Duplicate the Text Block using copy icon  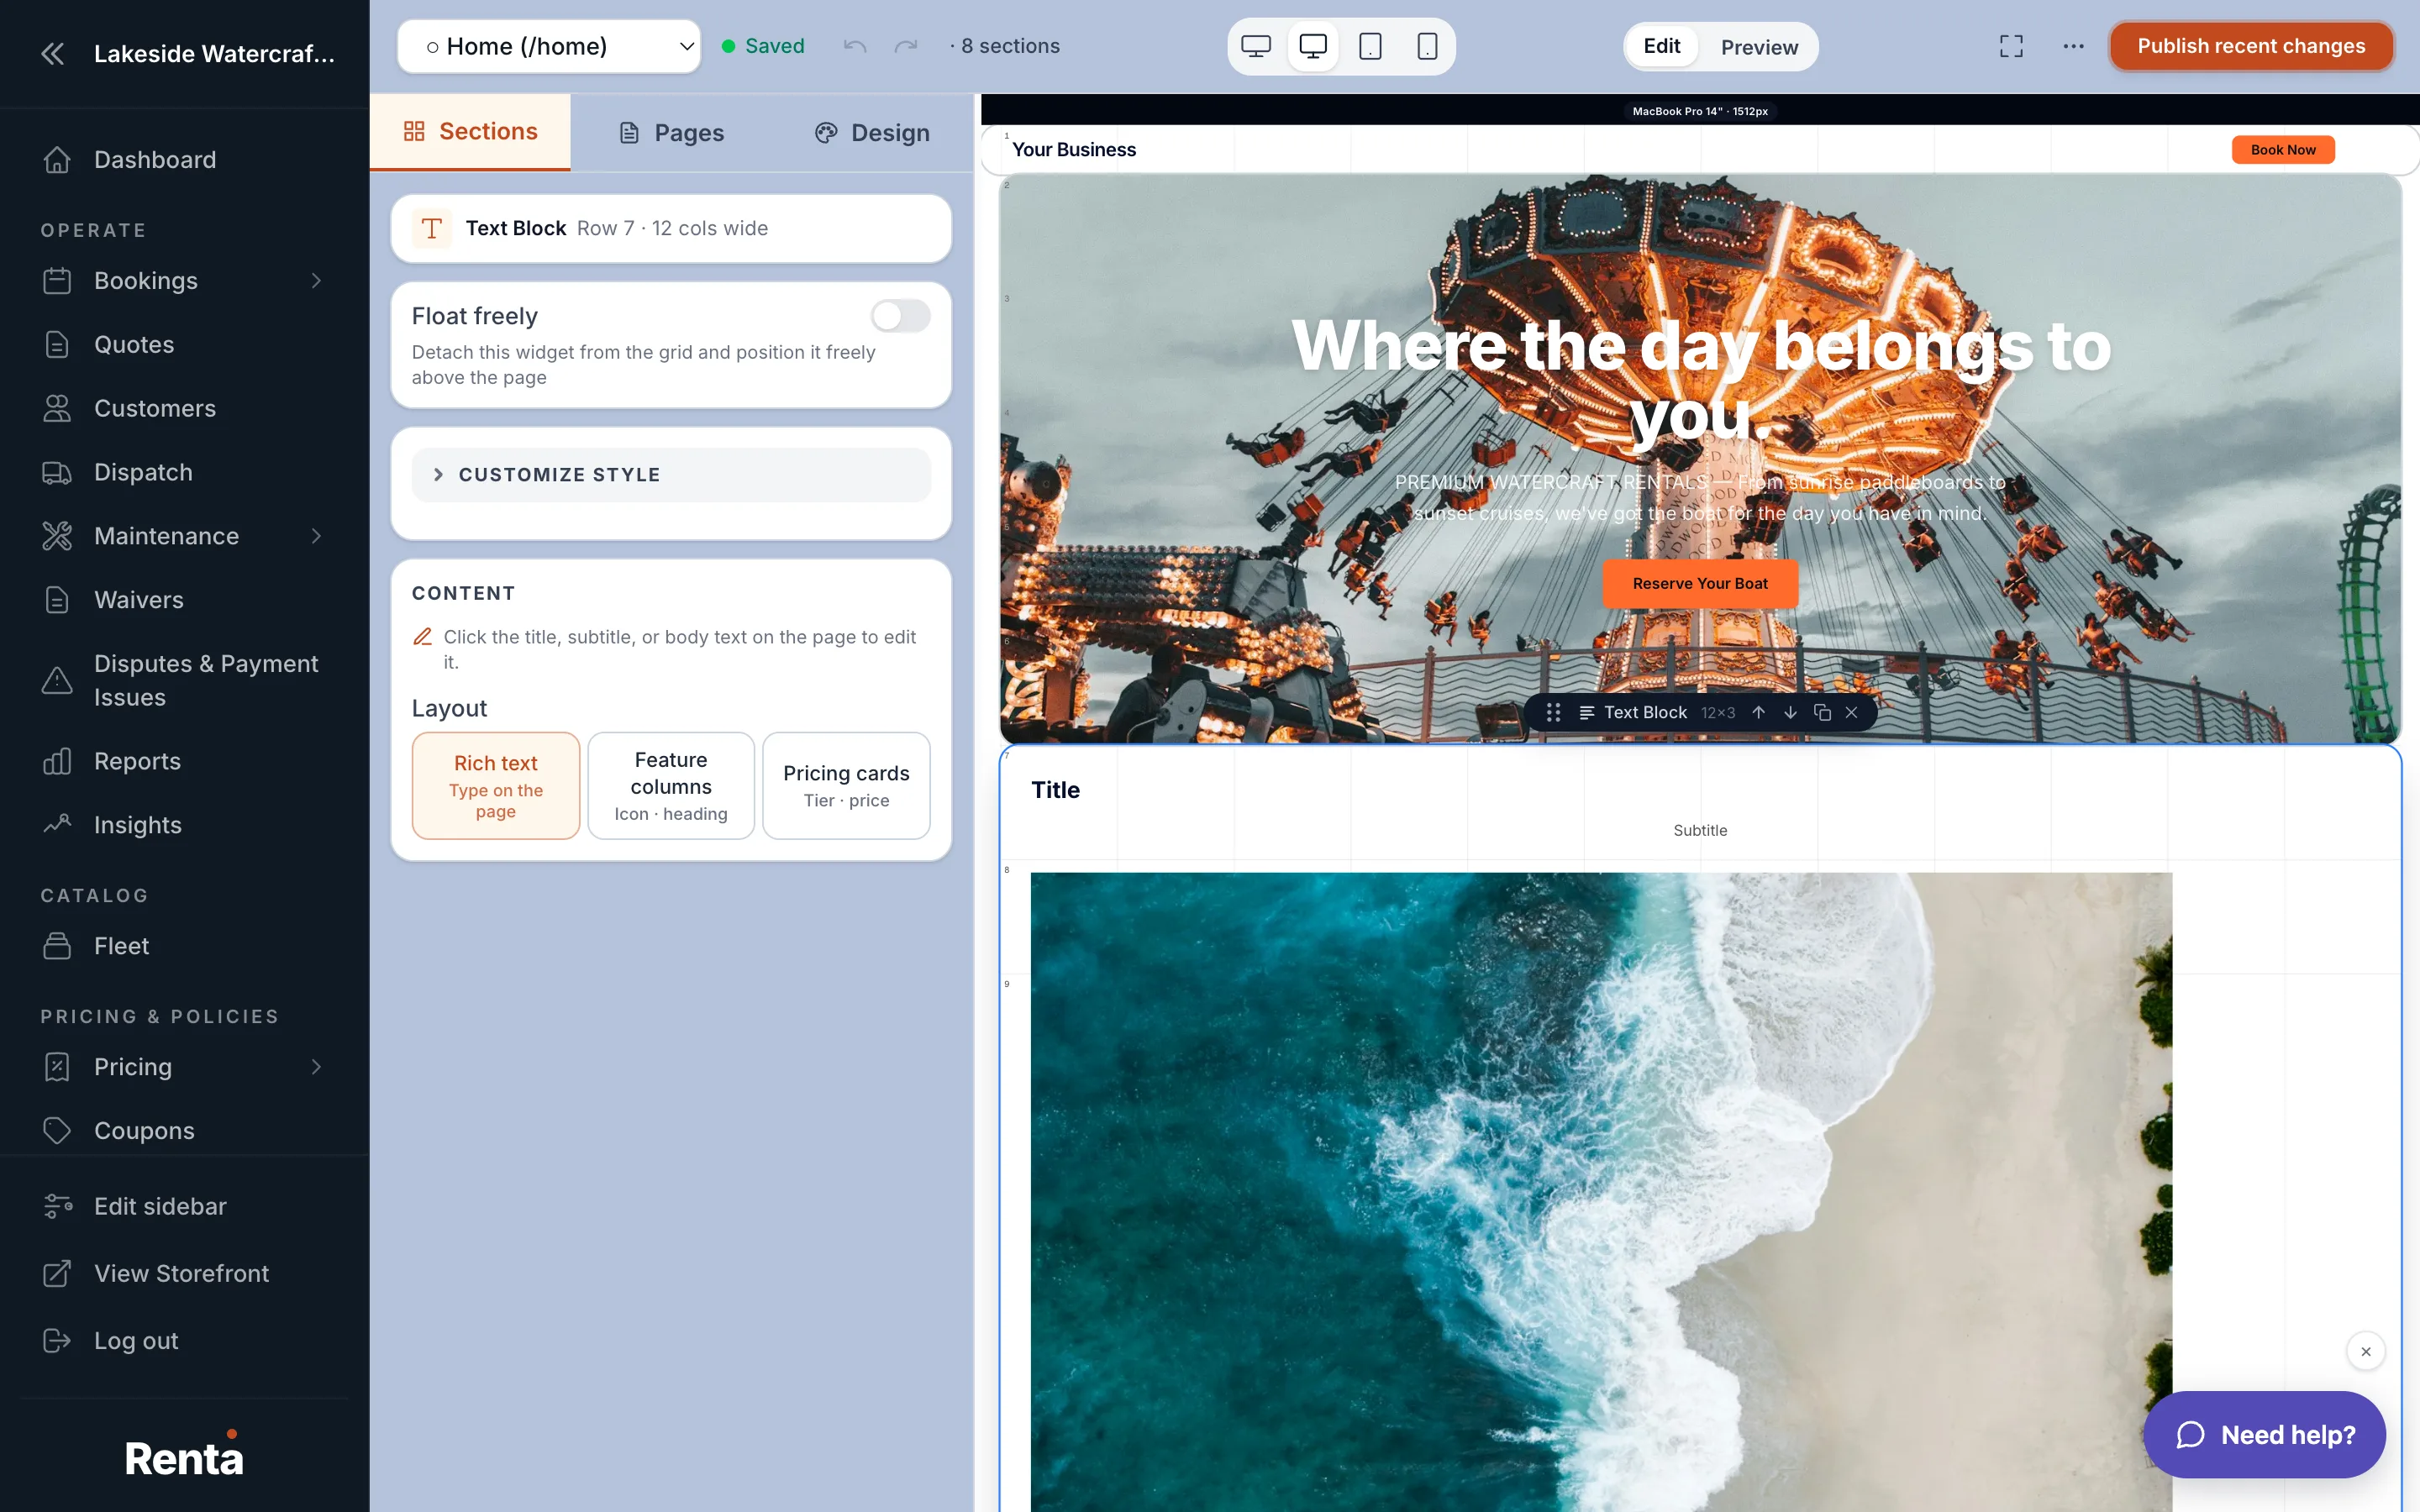1822,712
